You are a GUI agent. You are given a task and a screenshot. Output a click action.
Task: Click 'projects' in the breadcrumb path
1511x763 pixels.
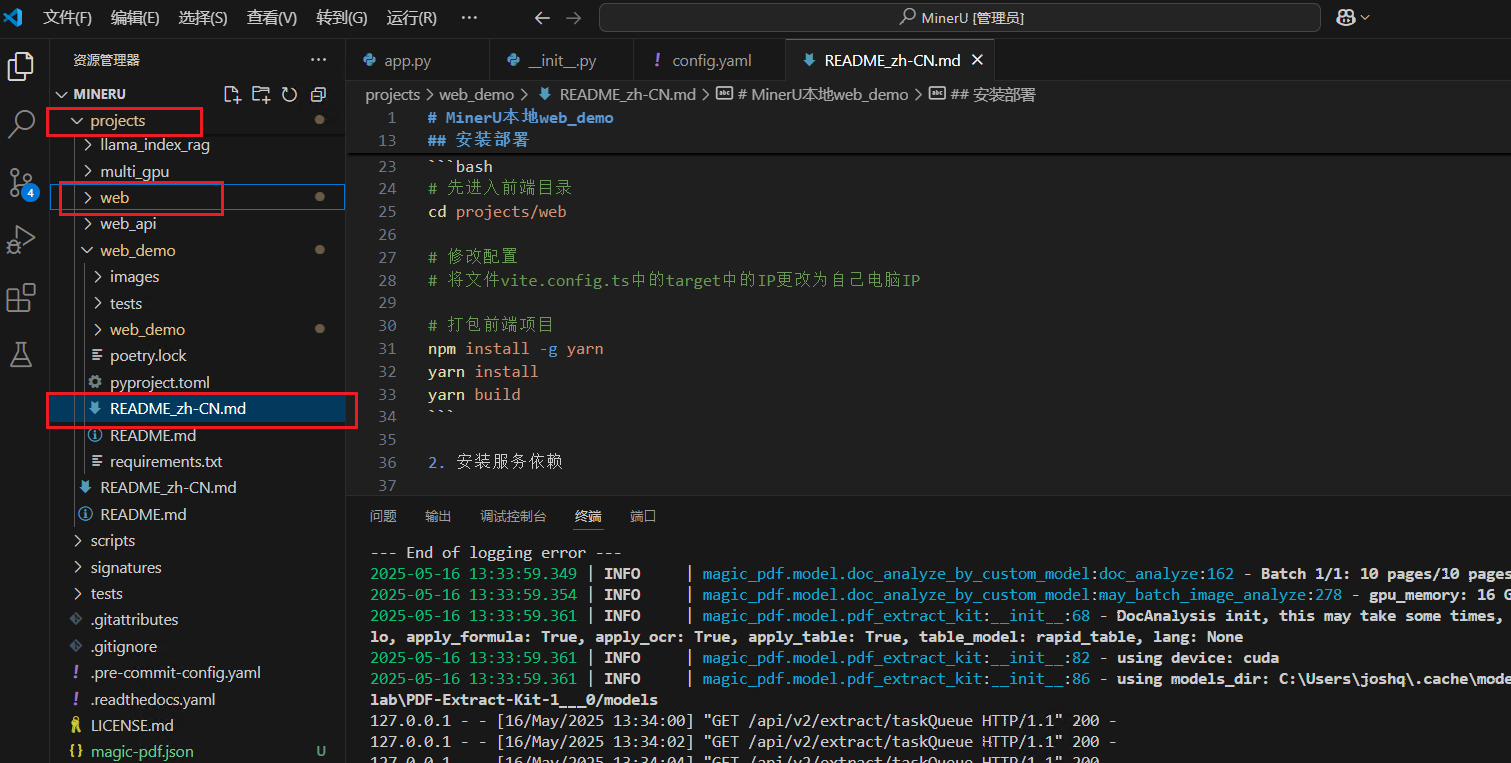click(x=393, y=95)
